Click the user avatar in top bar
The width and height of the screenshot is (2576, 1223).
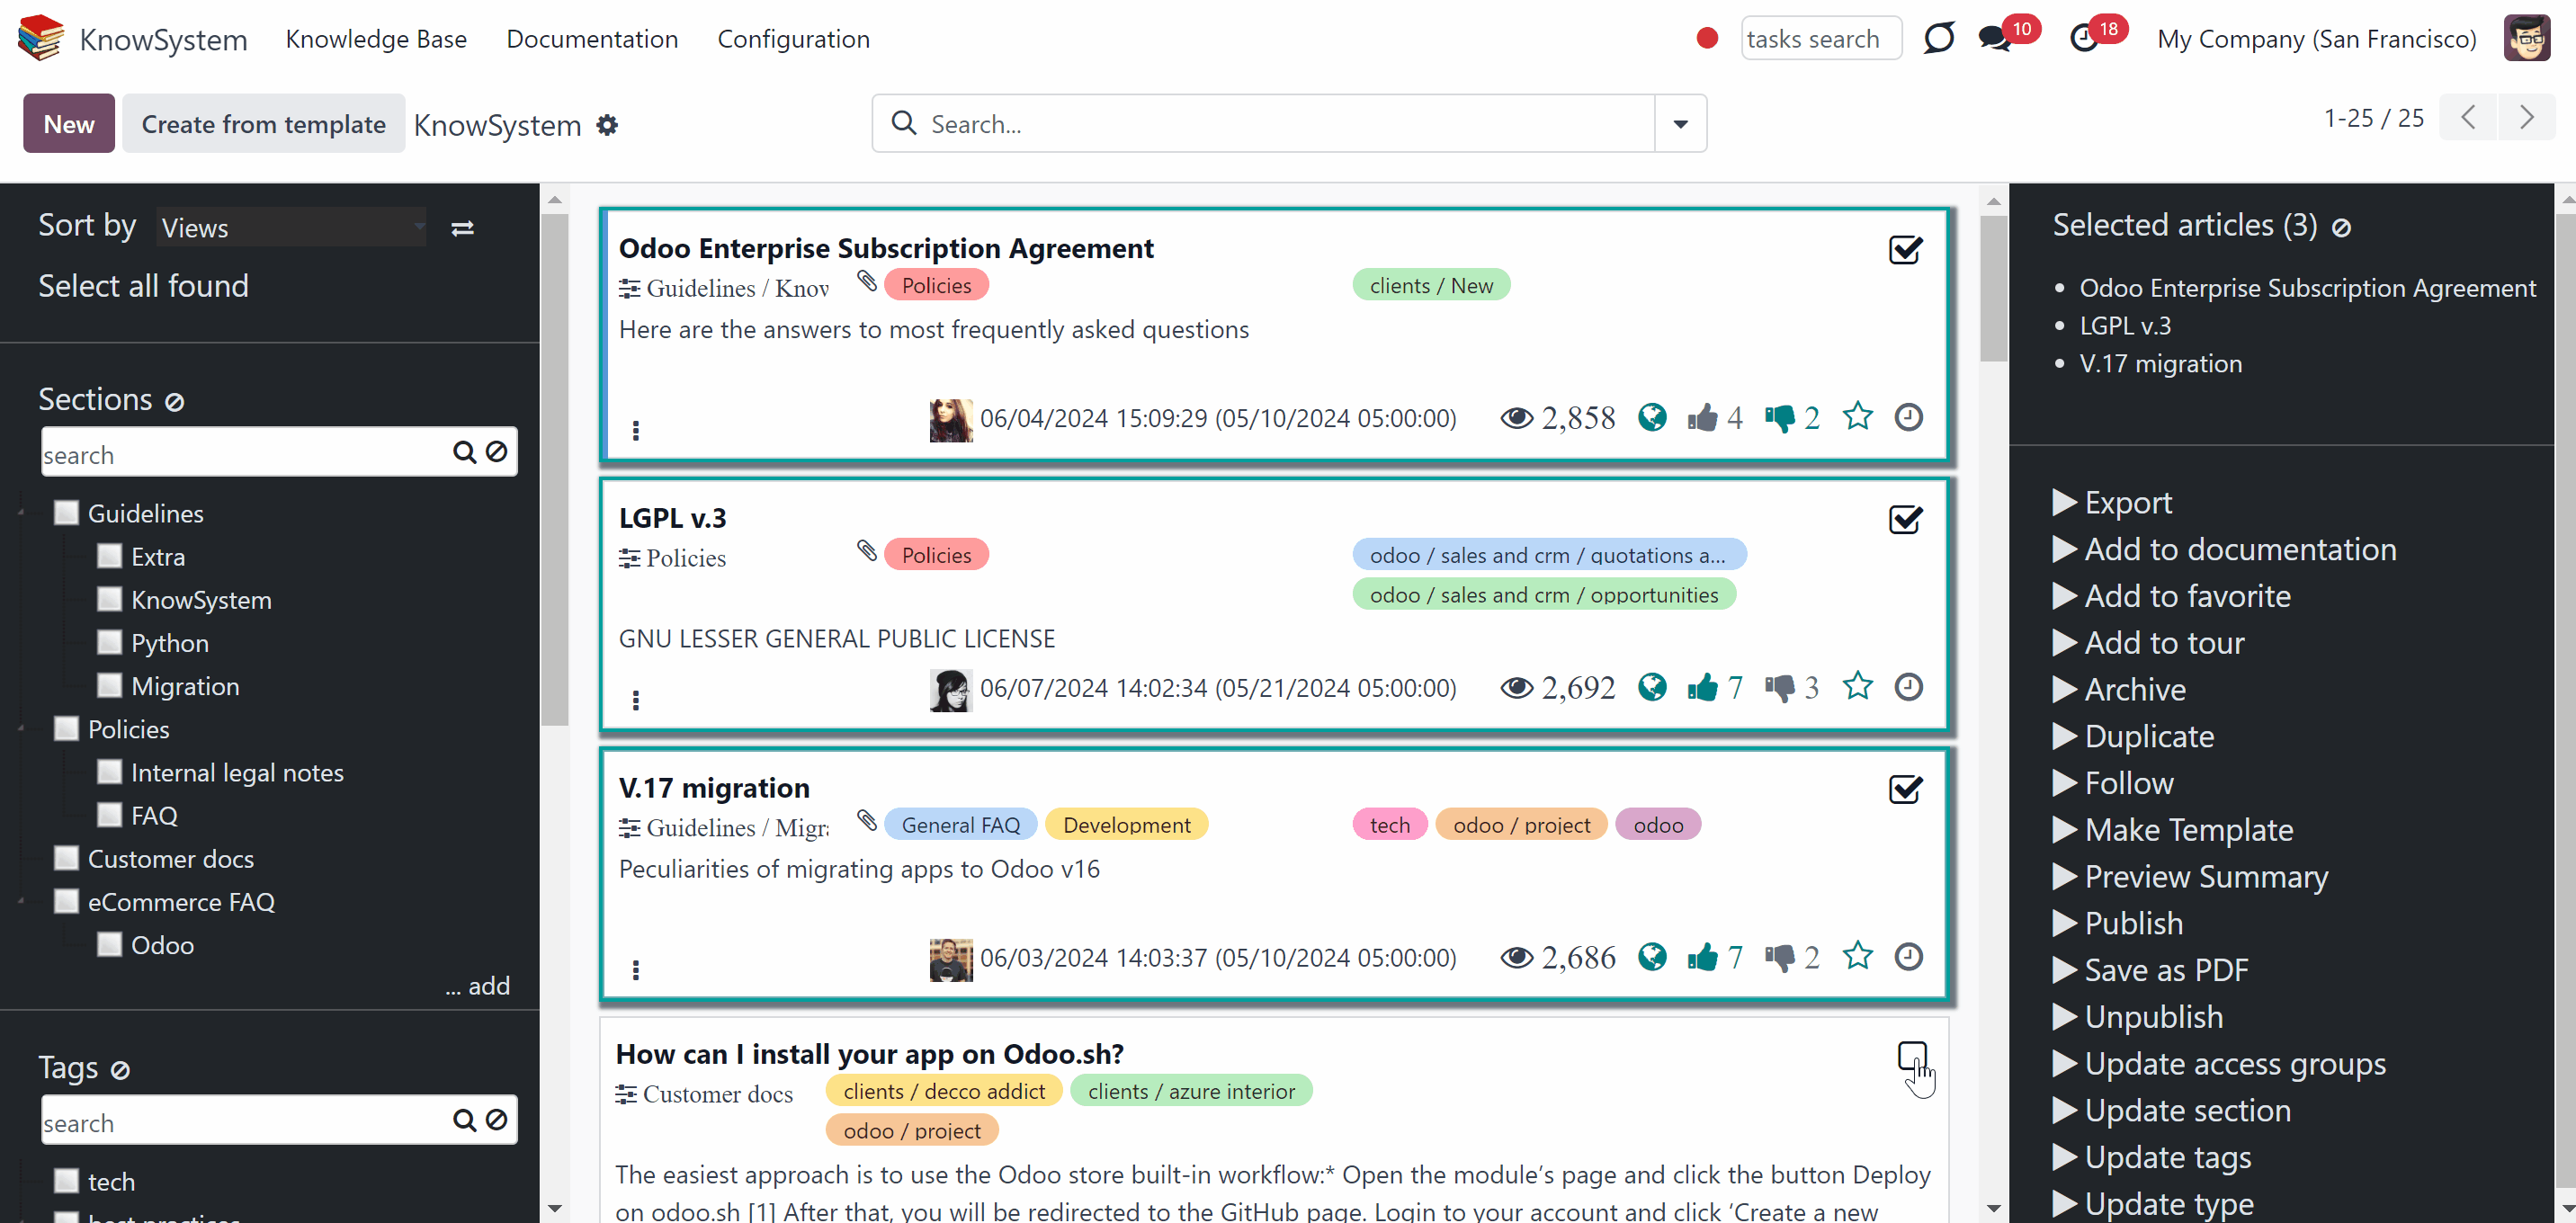tap(2527, 38)
